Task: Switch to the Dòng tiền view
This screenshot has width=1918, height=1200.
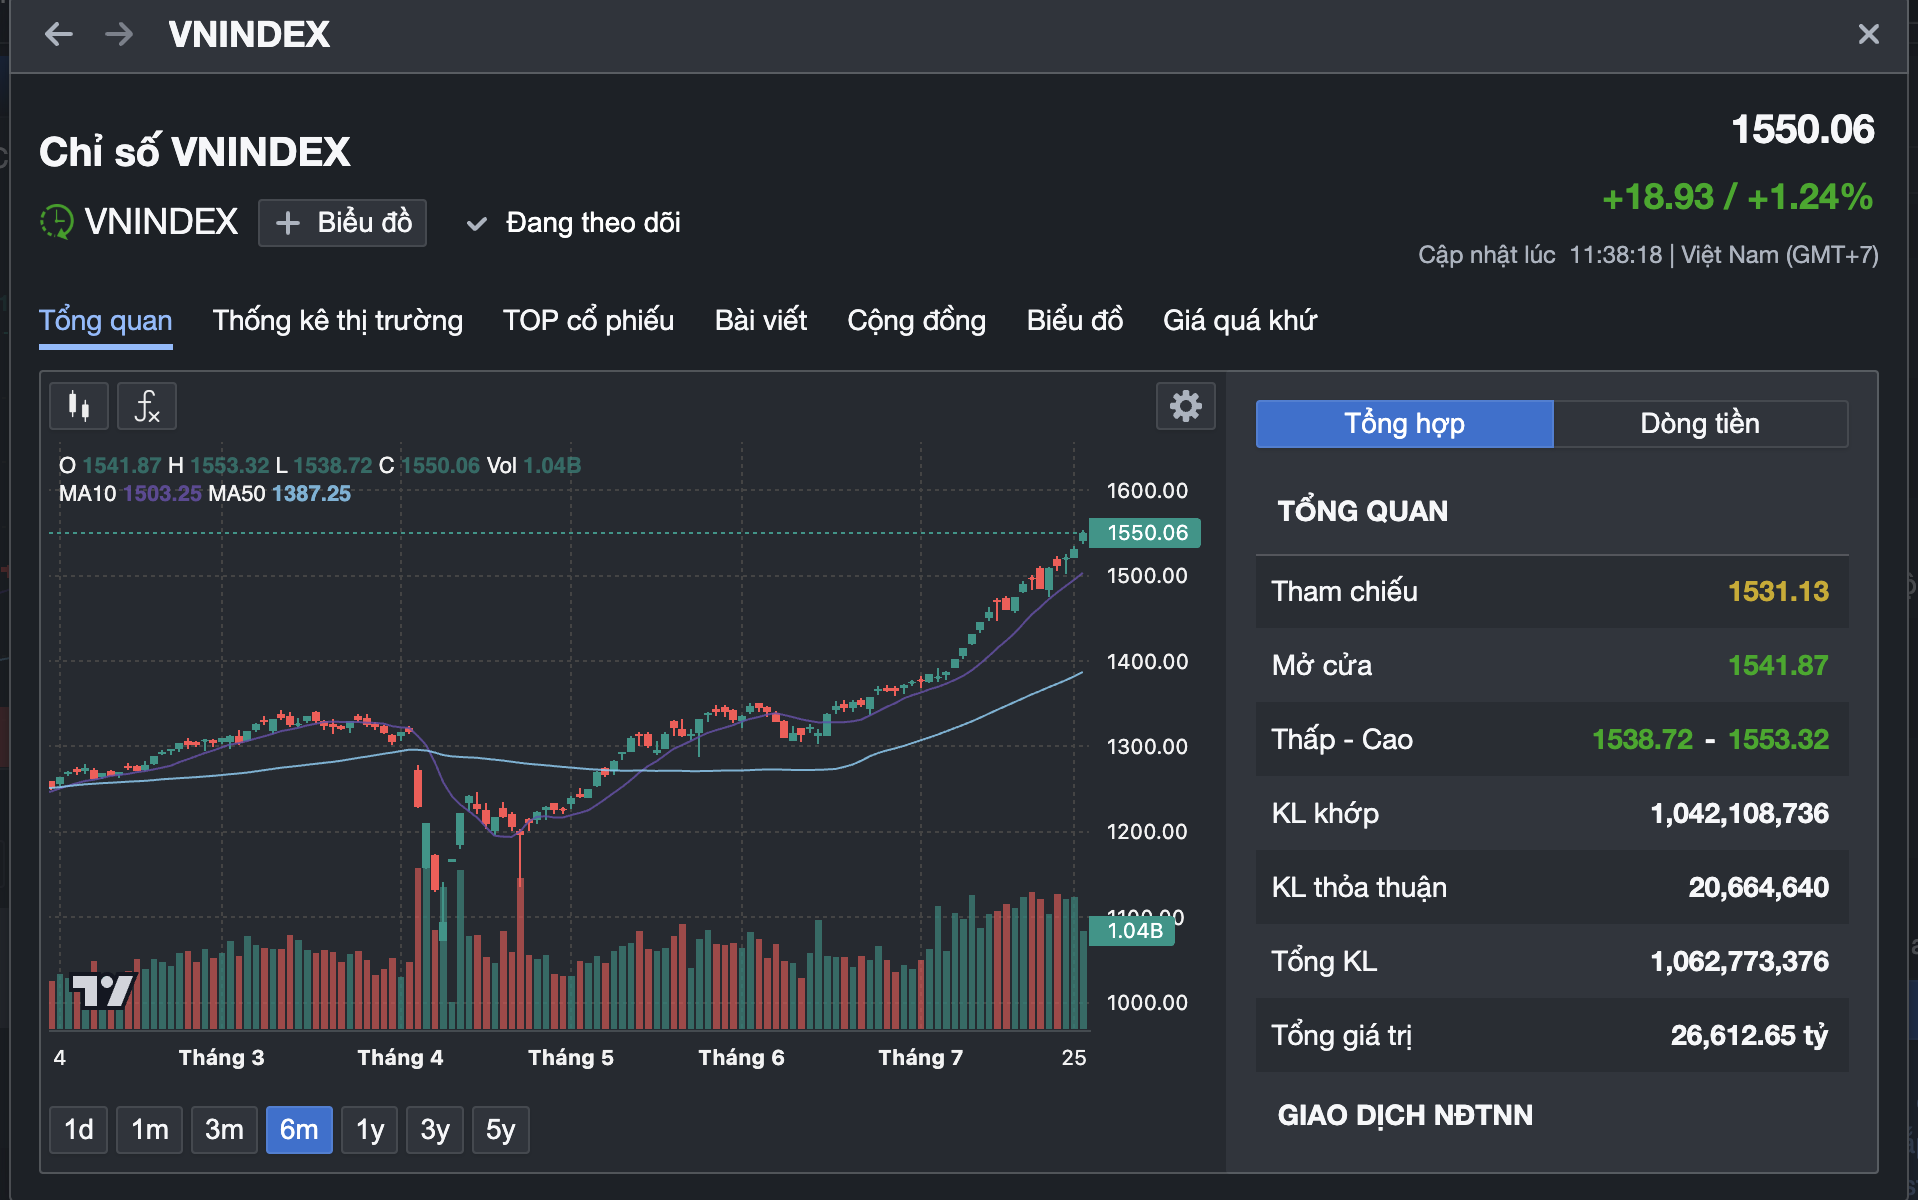Action: point(1699,424)
